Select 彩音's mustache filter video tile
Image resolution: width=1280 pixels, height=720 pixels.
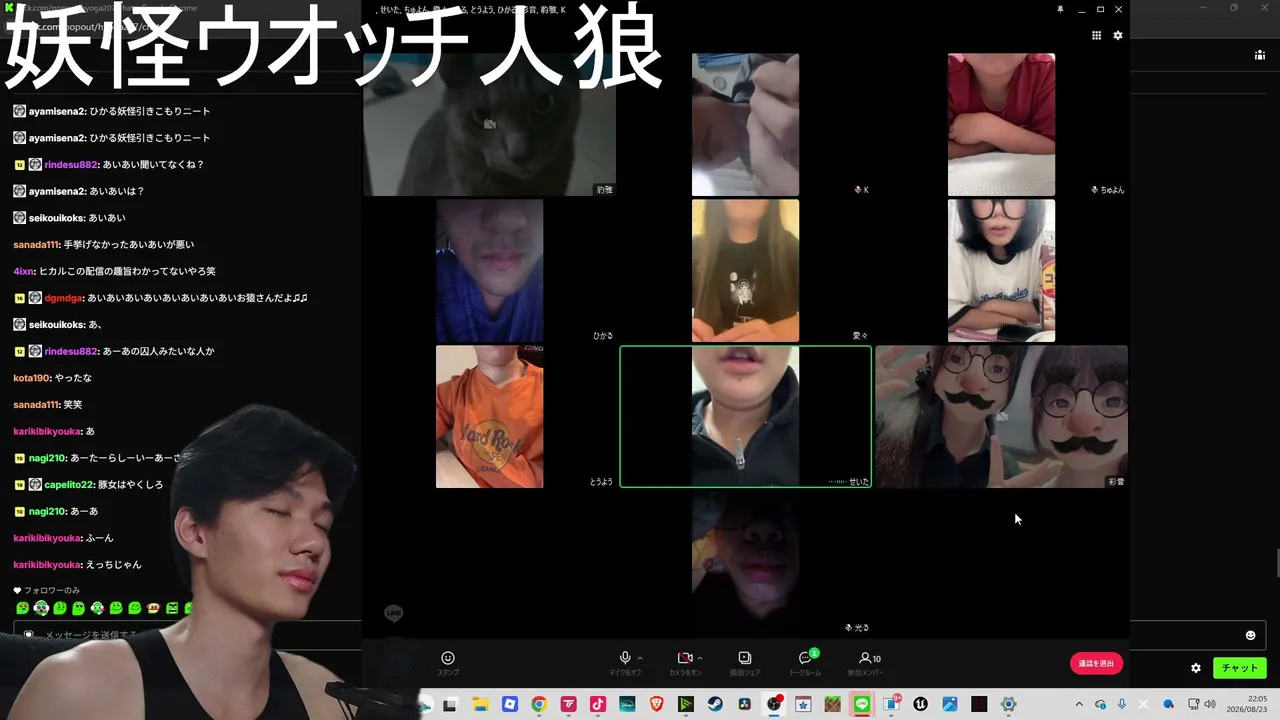pyautogui.click(x=1001, y=417)
